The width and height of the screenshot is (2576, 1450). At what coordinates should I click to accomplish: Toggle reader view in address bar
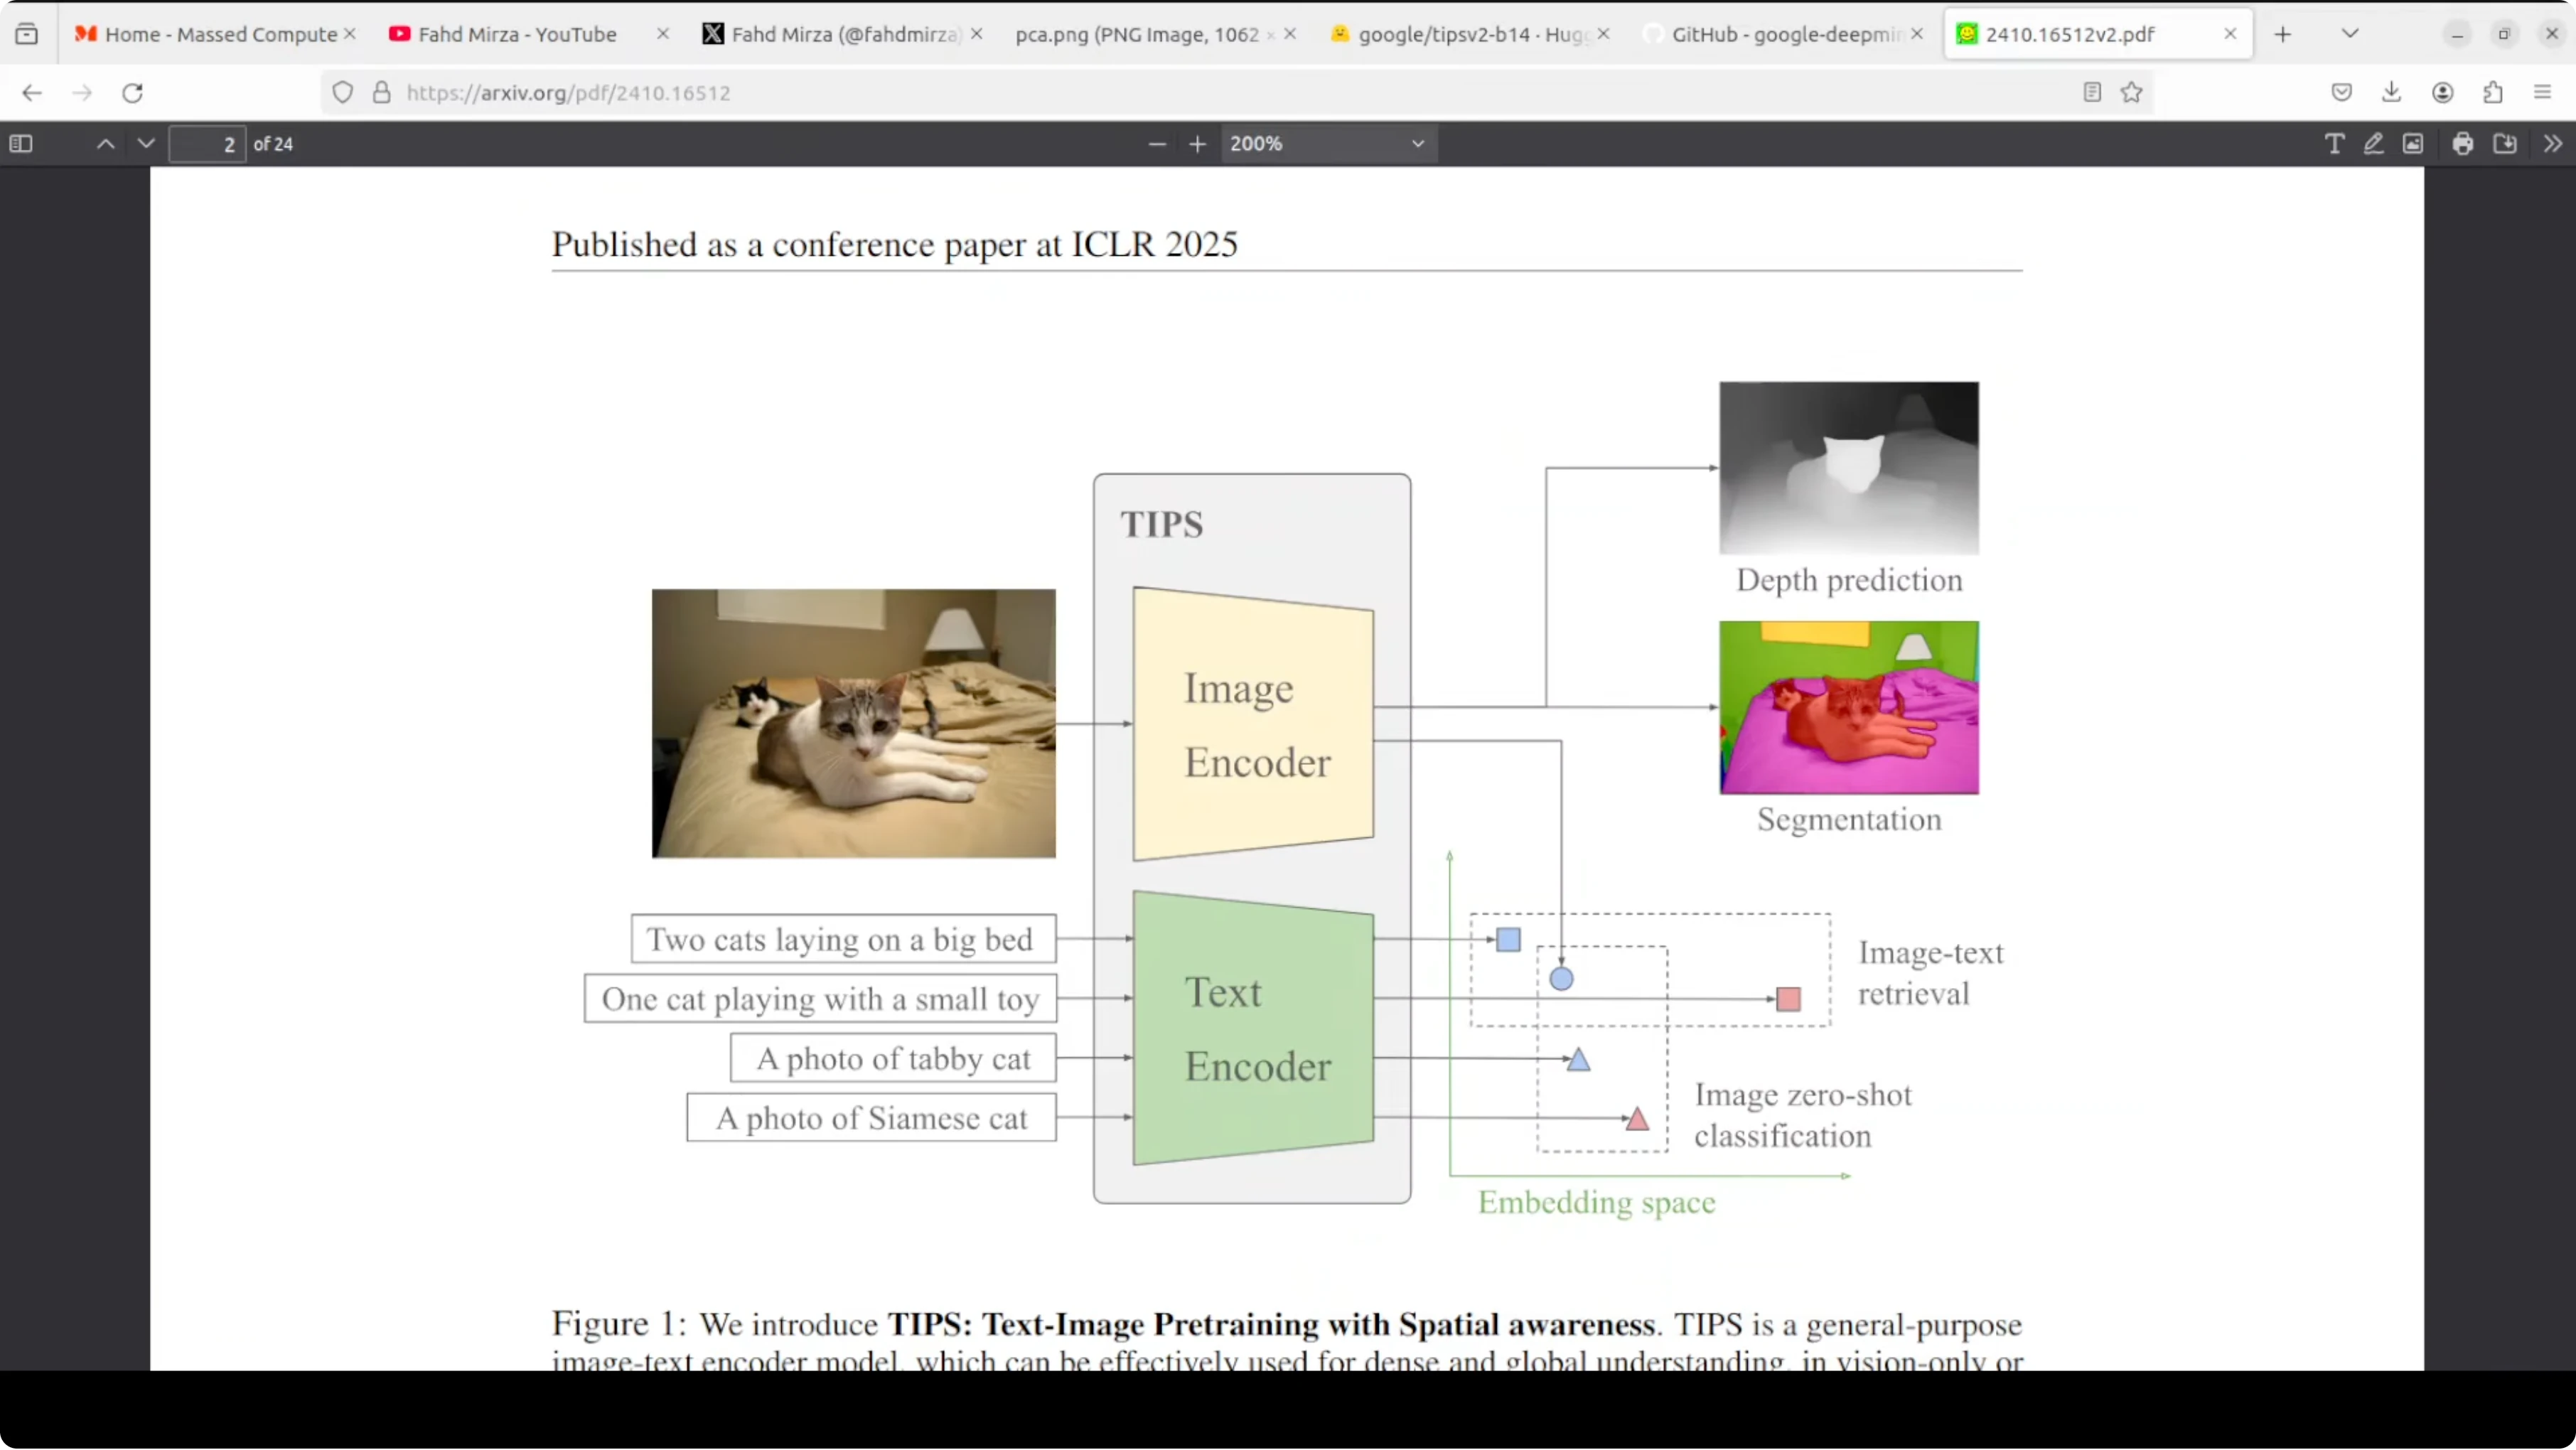2091,92
